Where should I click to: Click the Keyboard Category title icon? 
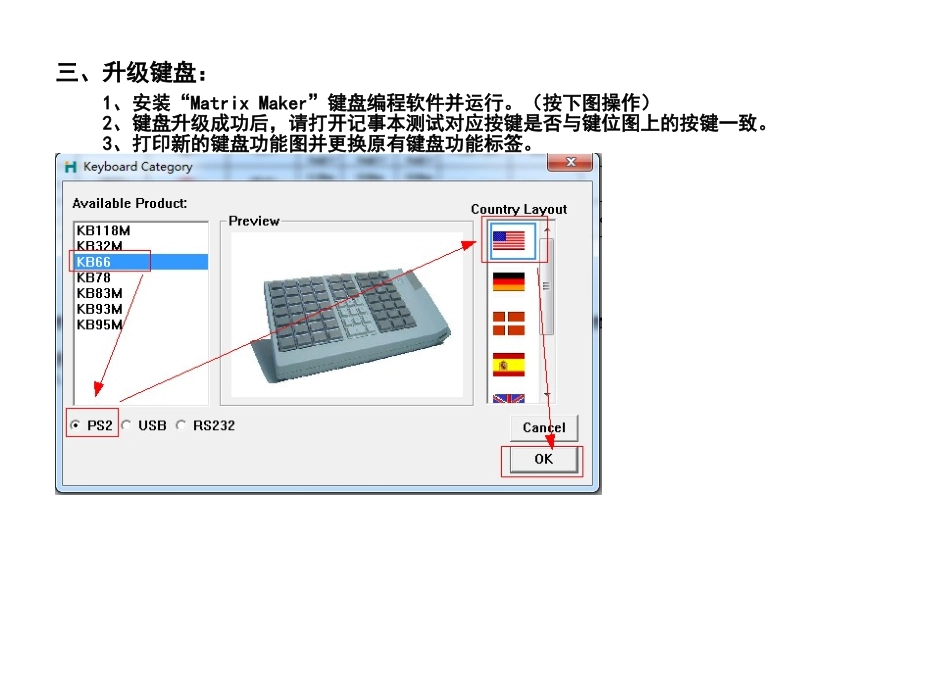coord(70,167)
